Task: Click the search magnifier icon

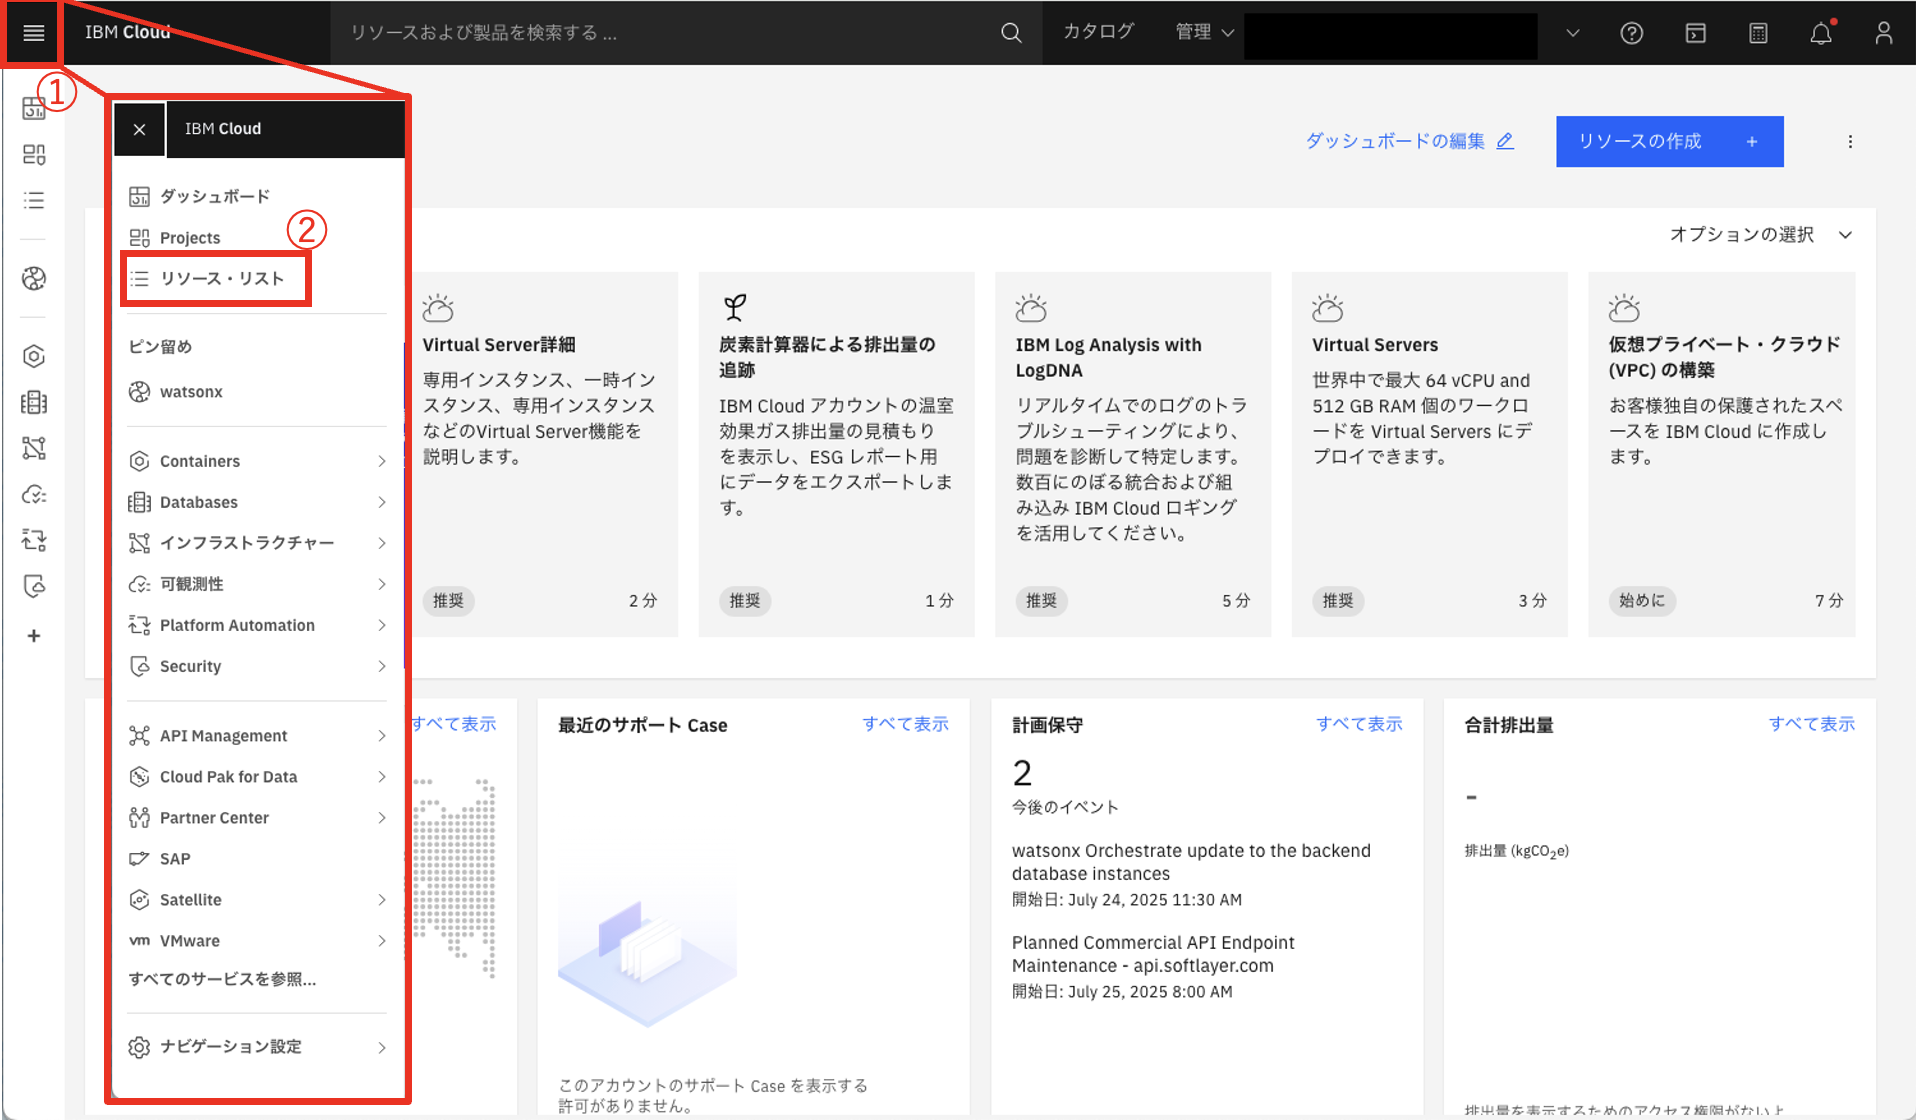Action: tap(1011, 33)
